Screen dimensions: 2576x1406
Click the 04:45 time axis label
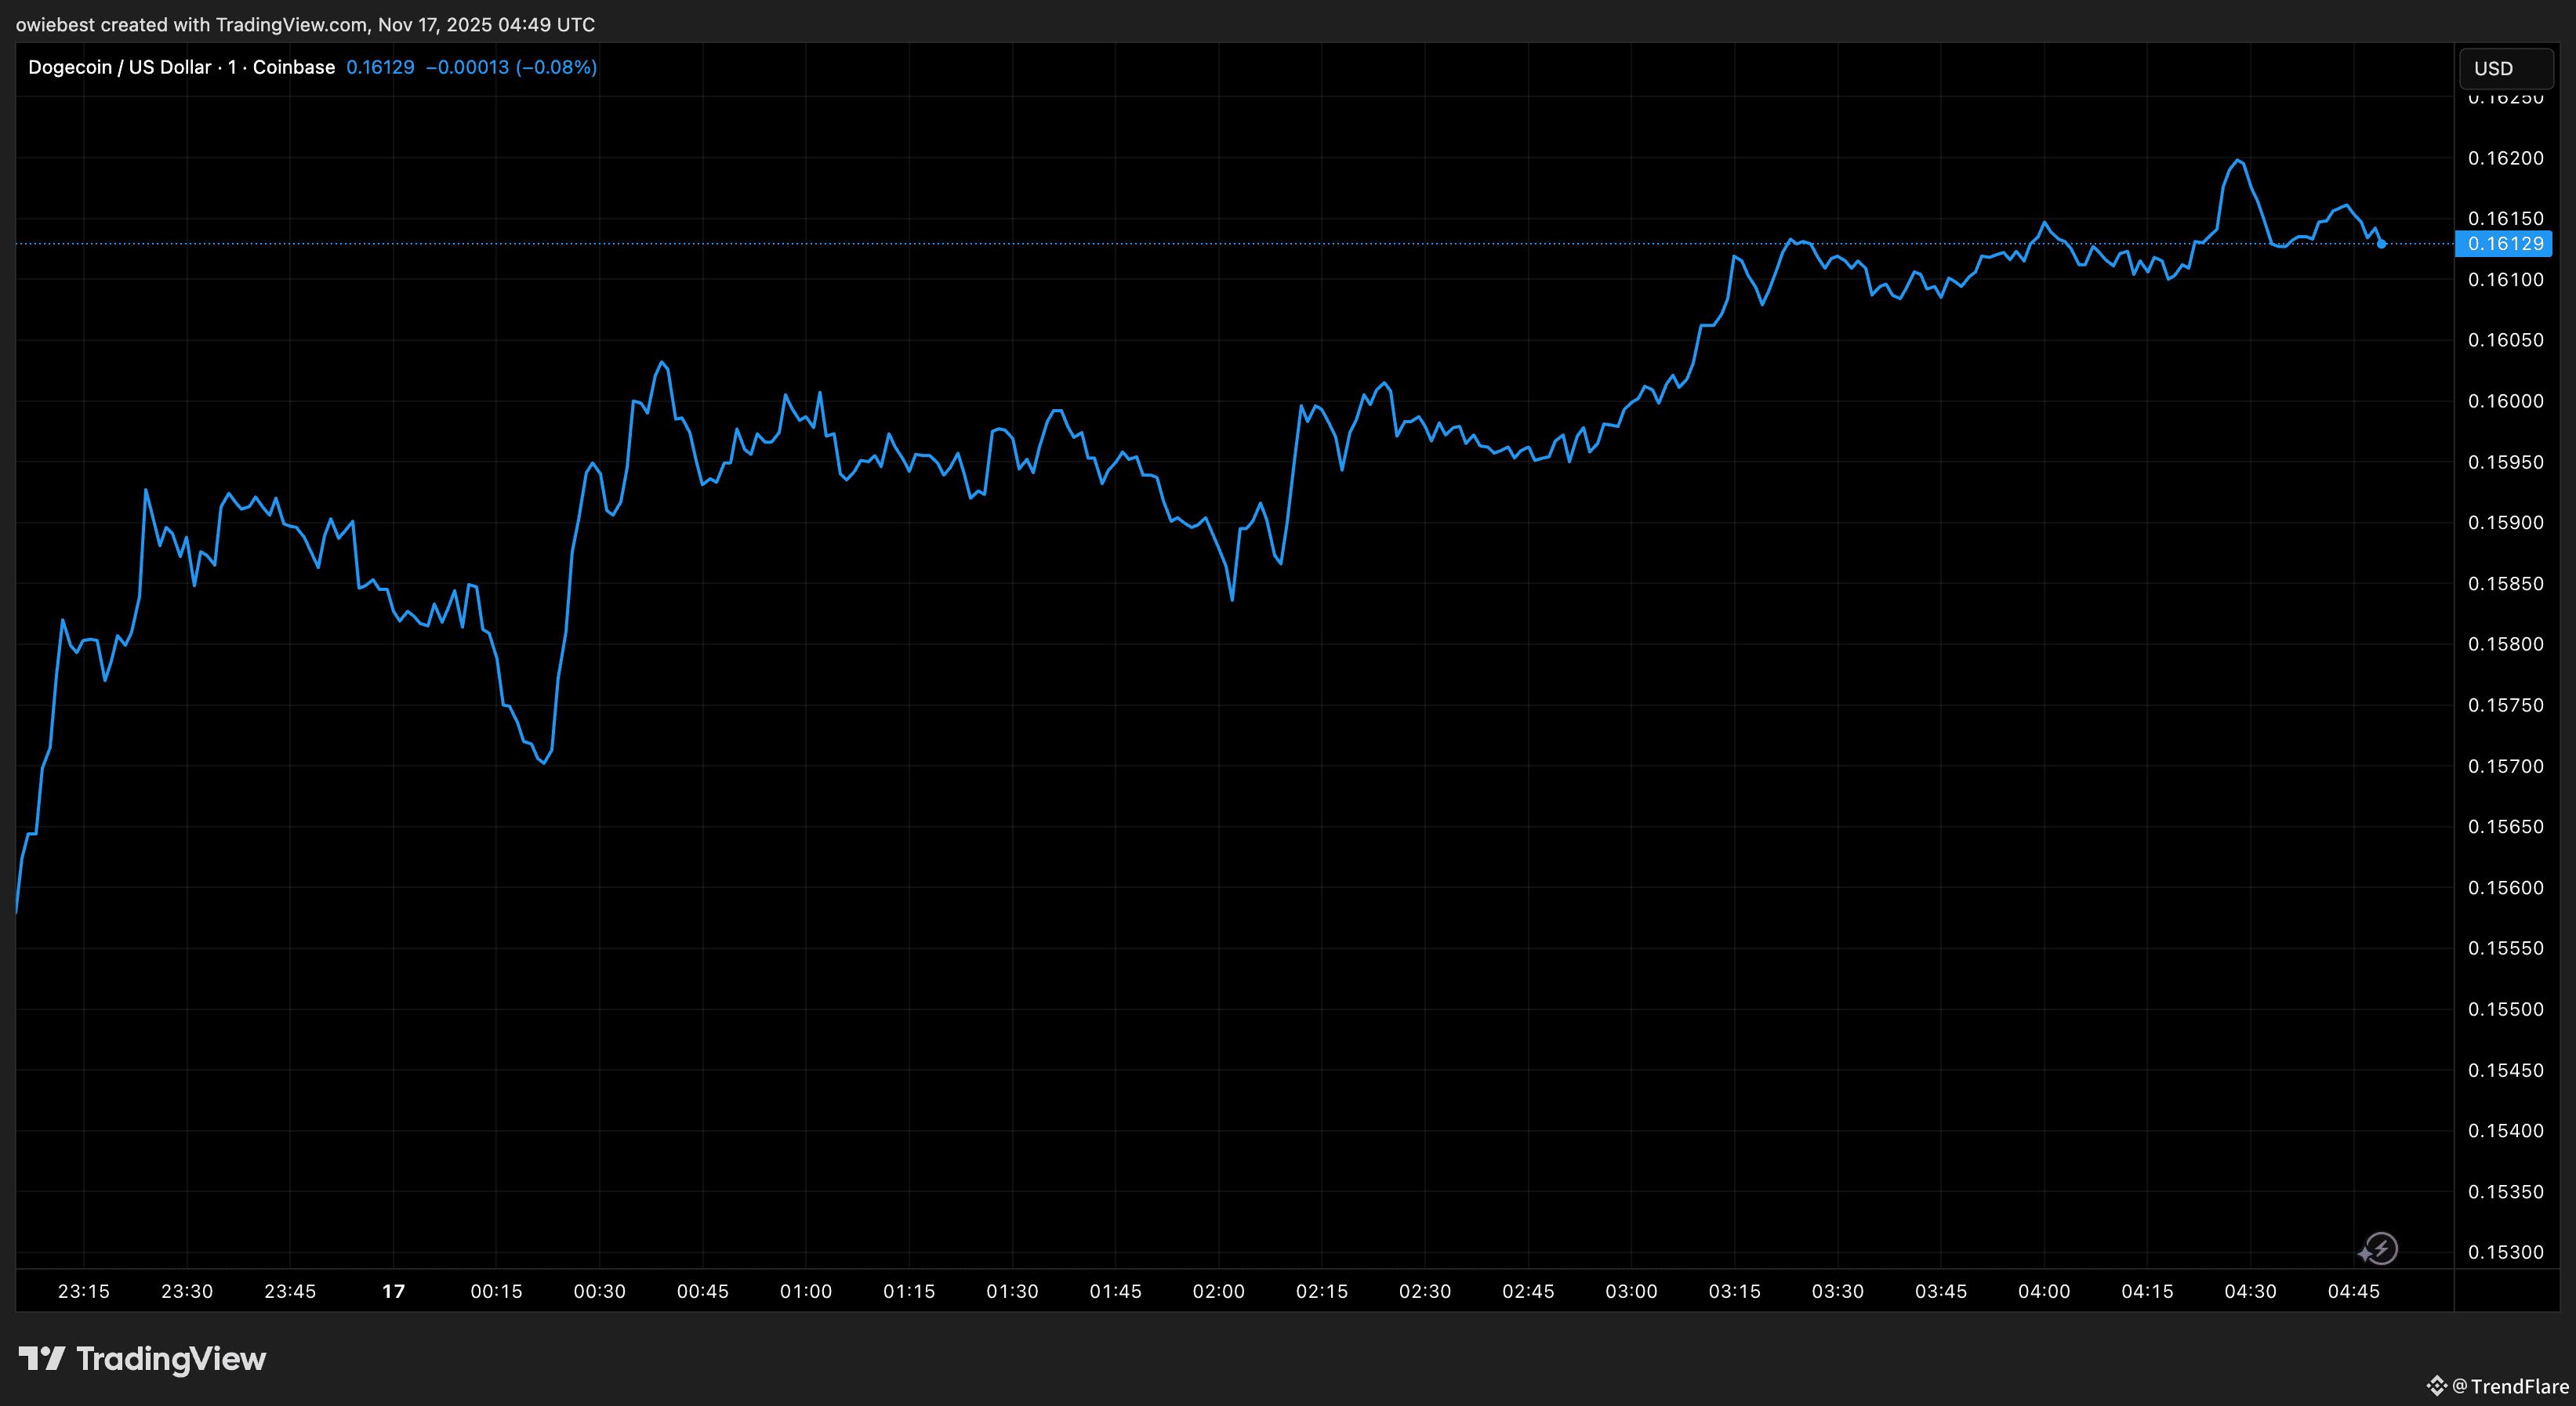pyautogui.click(x=2353, y=1291)
